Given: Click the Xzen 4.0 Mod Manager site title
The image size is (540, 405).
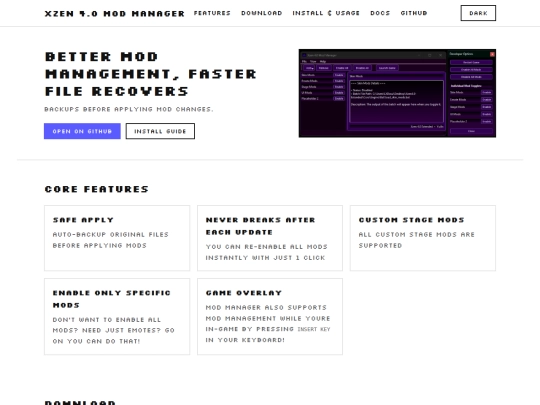Looking at the screenshot, I should click(115, 13).
